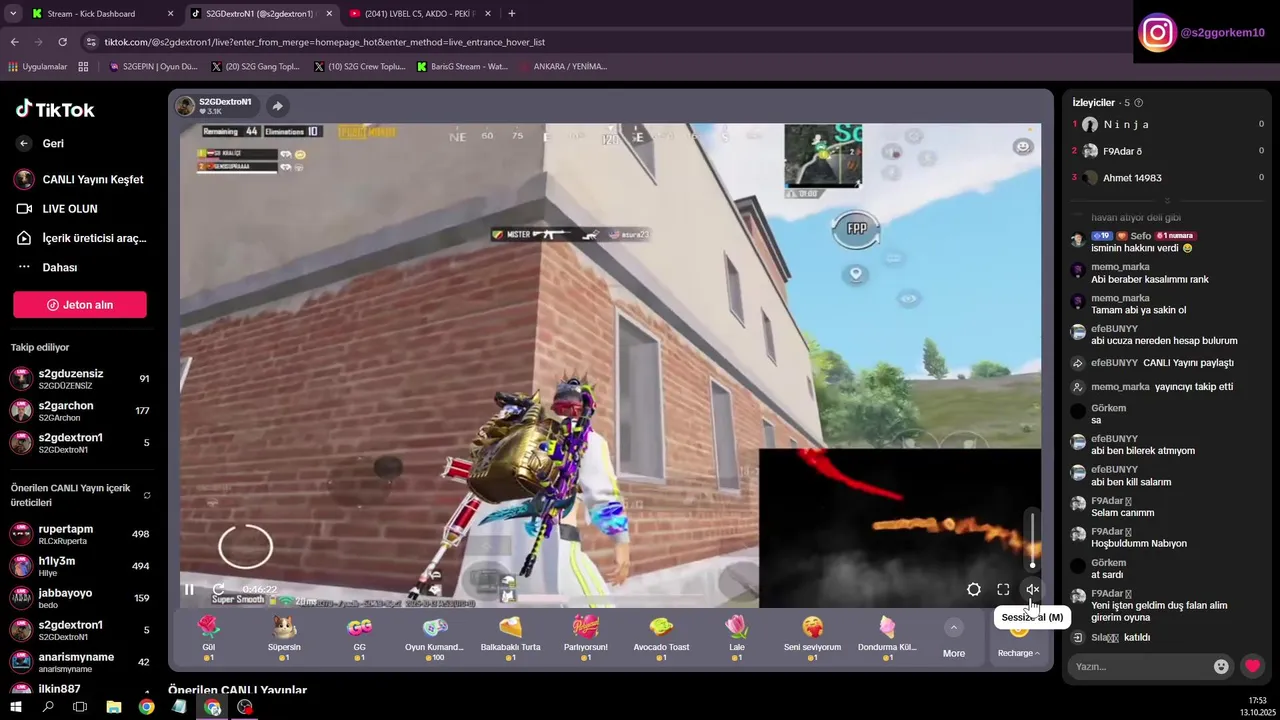Send the Avocado Toast gift
Viewport: 1280px width, 720px height.
point(661,639)
